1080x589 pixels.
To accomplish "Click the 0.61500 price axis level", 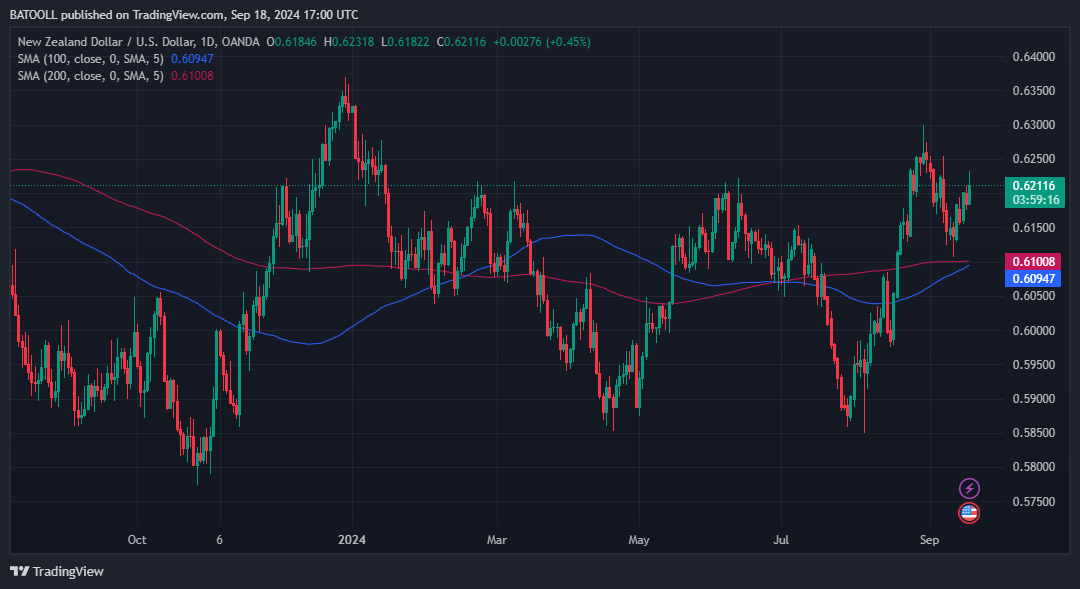I will tap(1034, 227).
